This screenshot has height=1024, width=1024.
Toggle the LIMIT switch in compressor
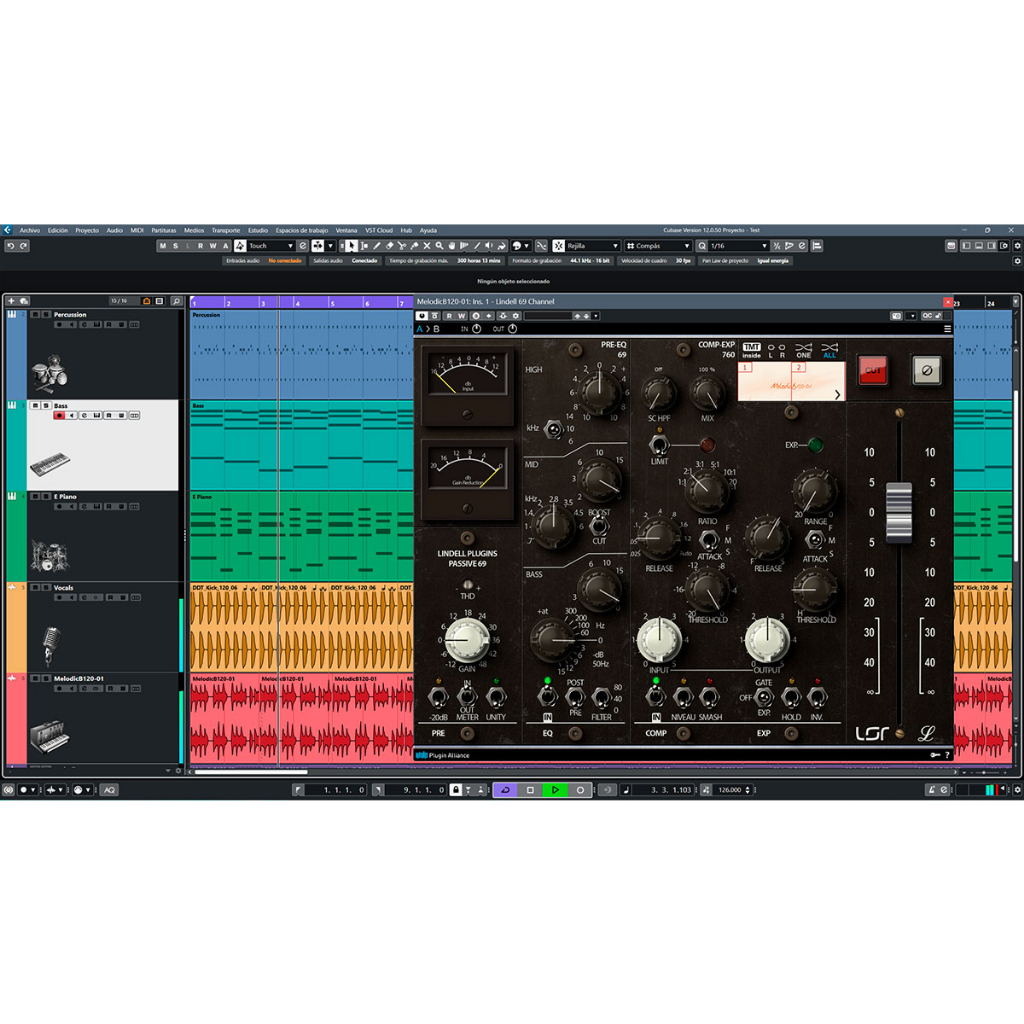(658, 444)
